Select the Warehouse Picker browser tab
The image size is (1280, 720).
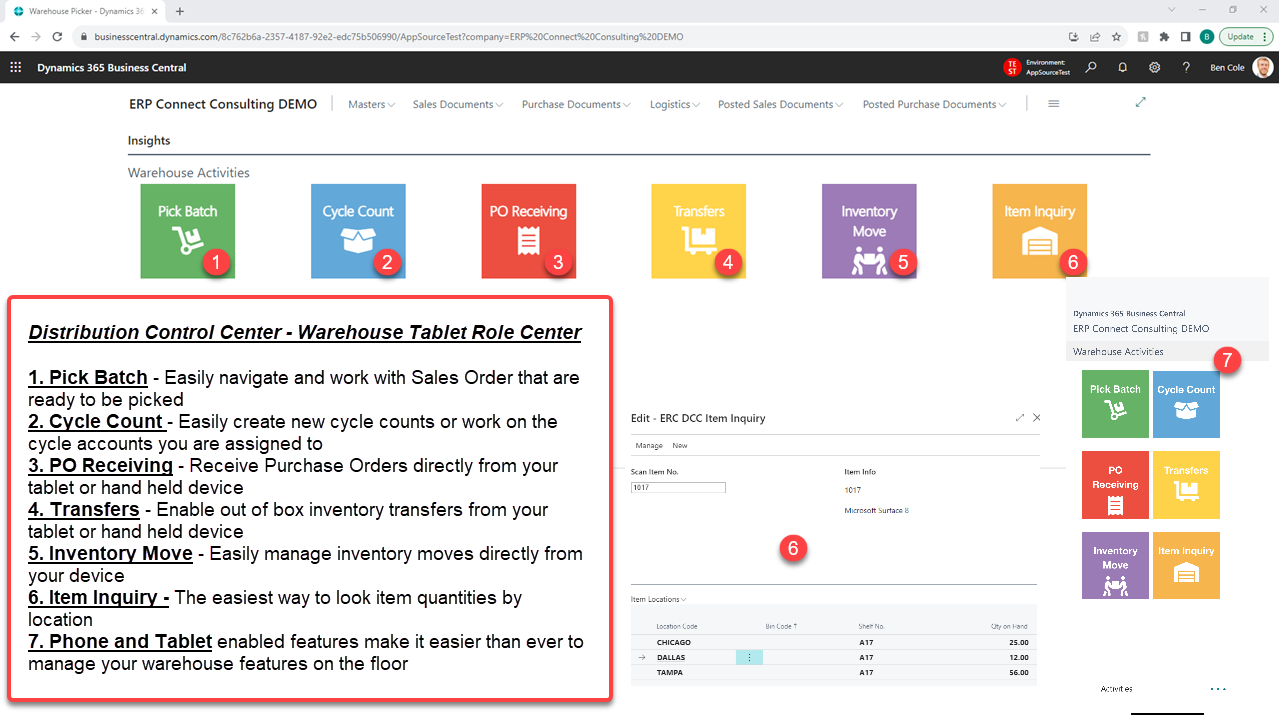(x=86, y=11)
